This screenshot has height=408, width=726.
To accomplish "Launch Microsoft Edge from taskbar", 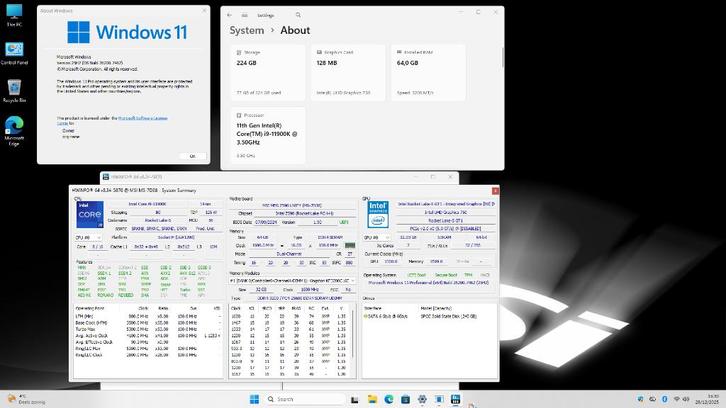I will coord(389,399).
